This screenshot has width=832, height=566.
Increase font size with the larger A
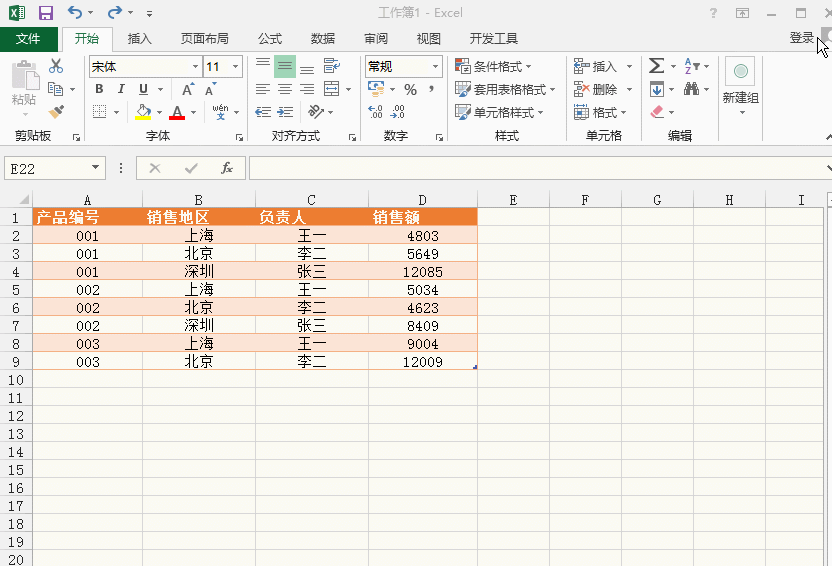click(187, 89)
